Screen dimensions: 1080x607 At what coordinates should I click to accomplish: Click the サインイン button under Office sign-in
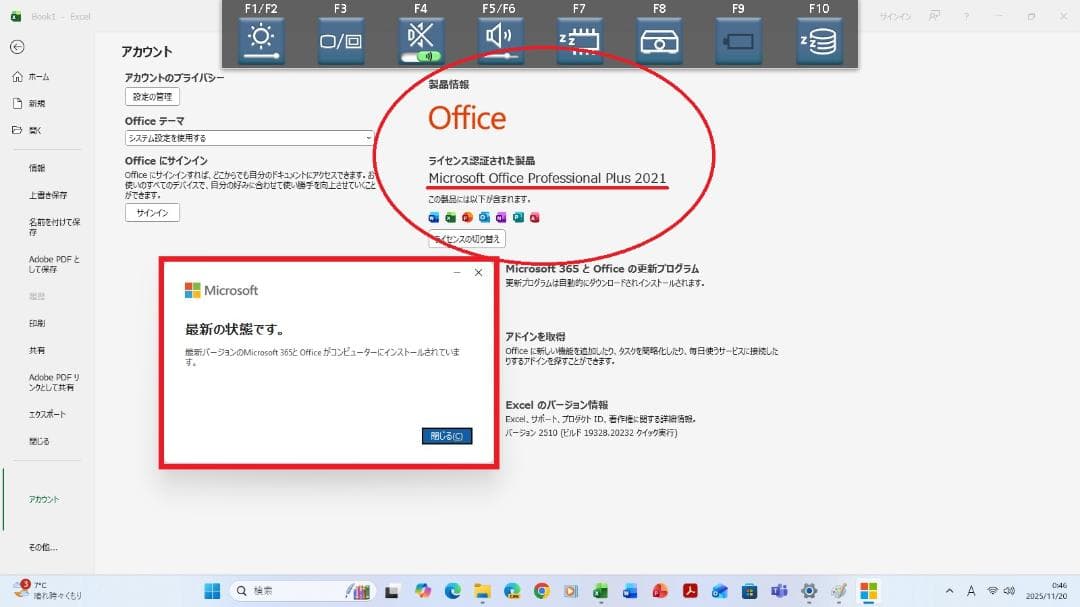click(152, 213)
